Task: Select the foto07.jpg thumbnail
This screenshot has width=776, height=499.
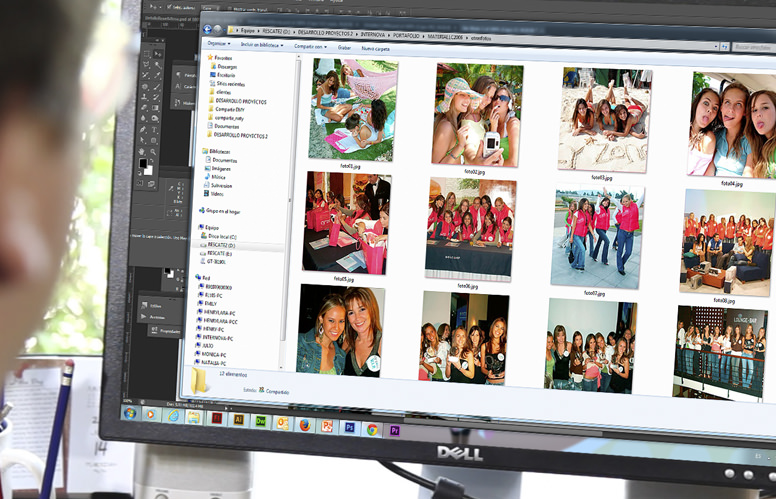Action: pyautogui.click(x=597, y=236)
